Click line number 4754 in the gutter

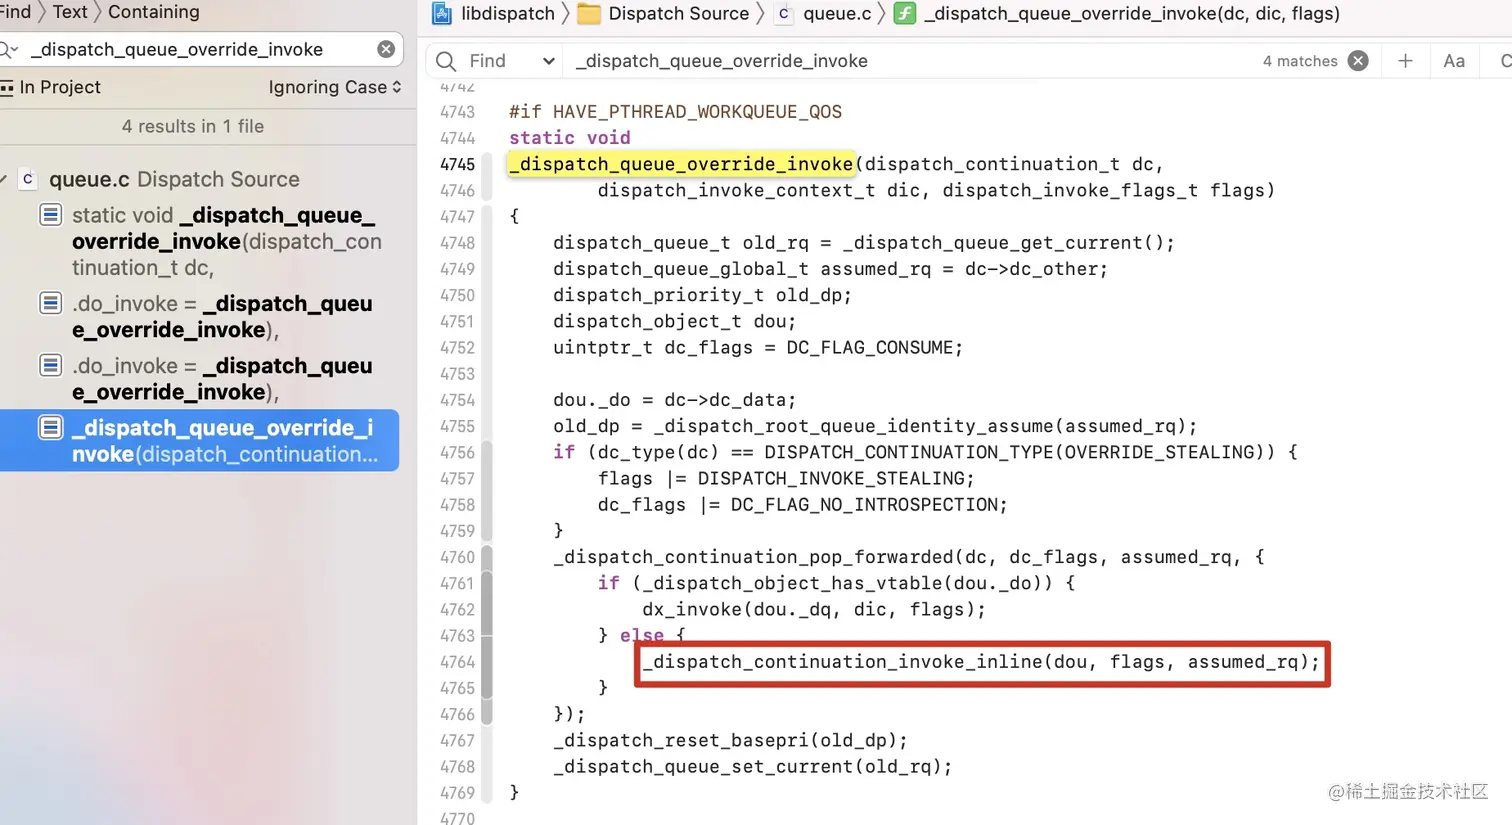pyautogui.click(x=457, y=400)
